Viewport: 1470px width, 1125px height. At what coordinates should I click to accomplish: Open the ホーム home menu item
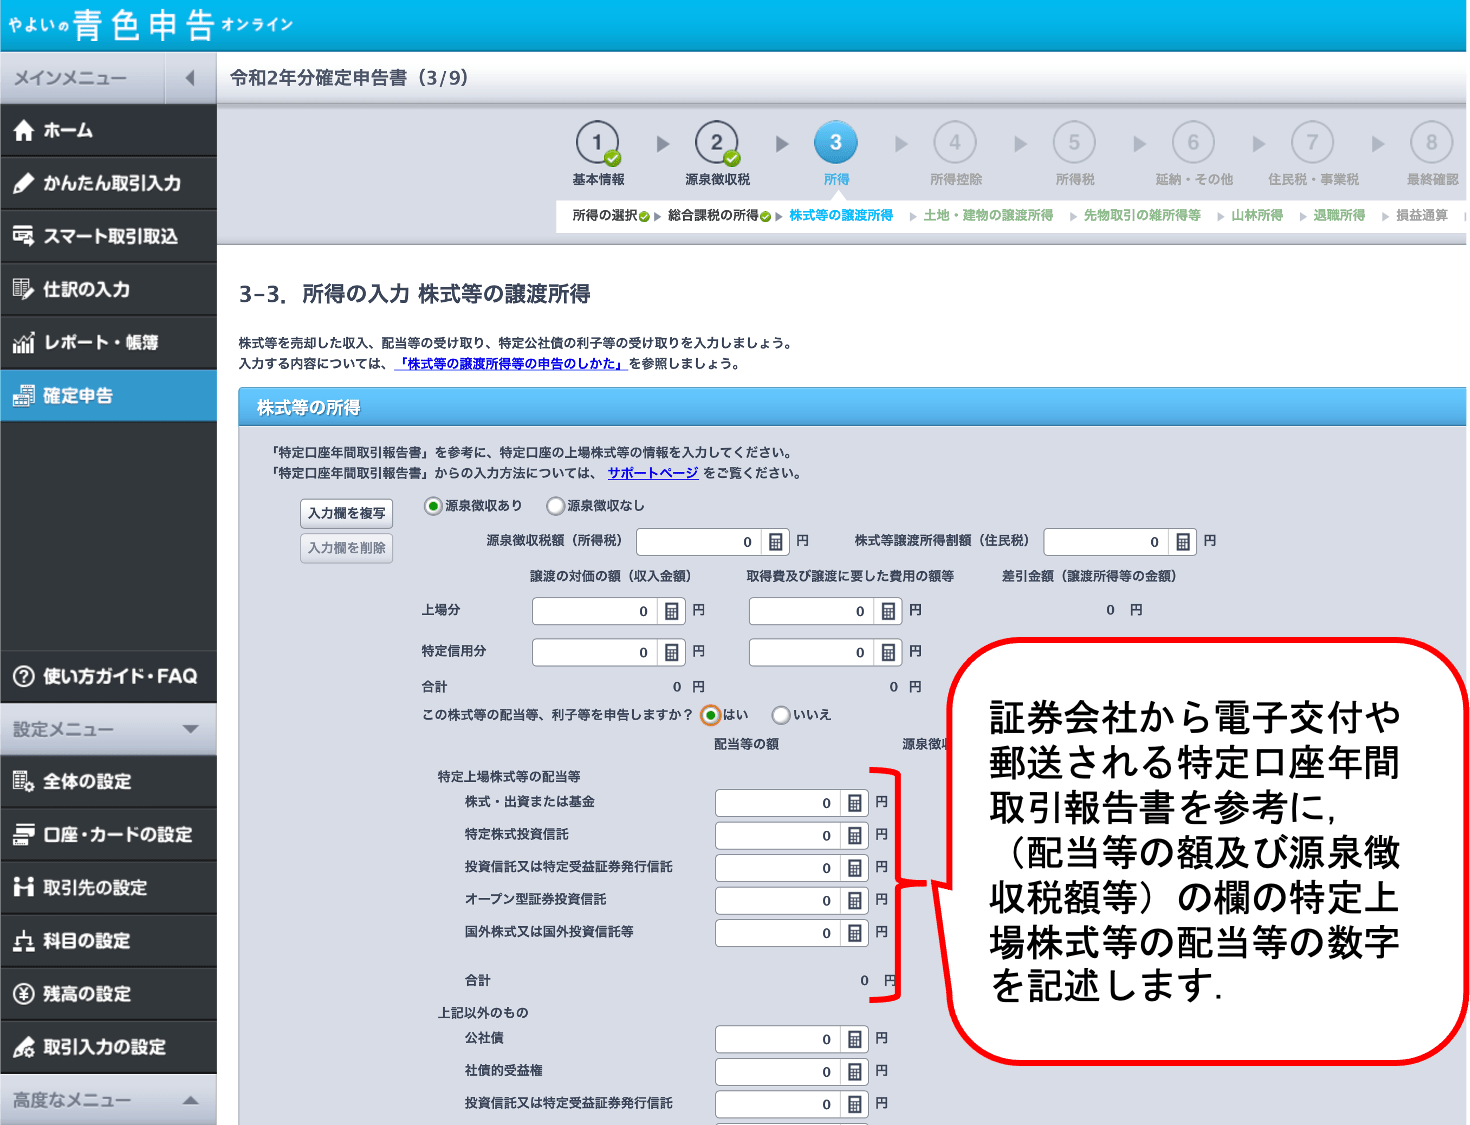(x=108, y=130)
